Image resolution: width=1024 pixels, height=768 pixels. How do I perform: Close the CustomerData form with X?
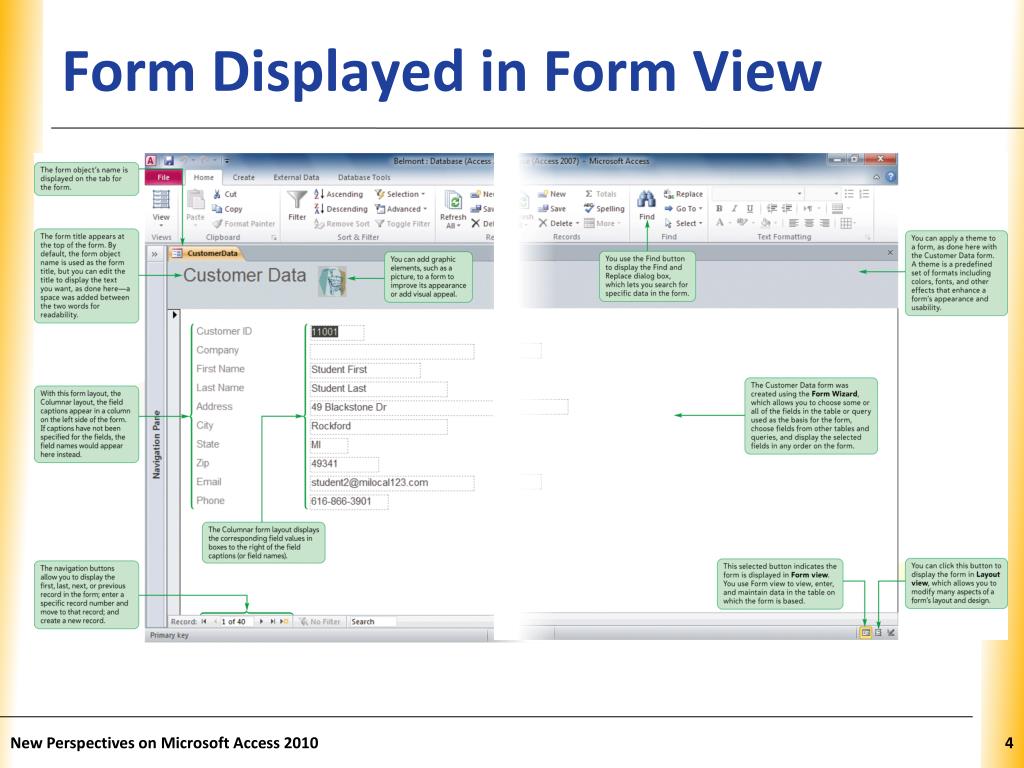point(890,252)
